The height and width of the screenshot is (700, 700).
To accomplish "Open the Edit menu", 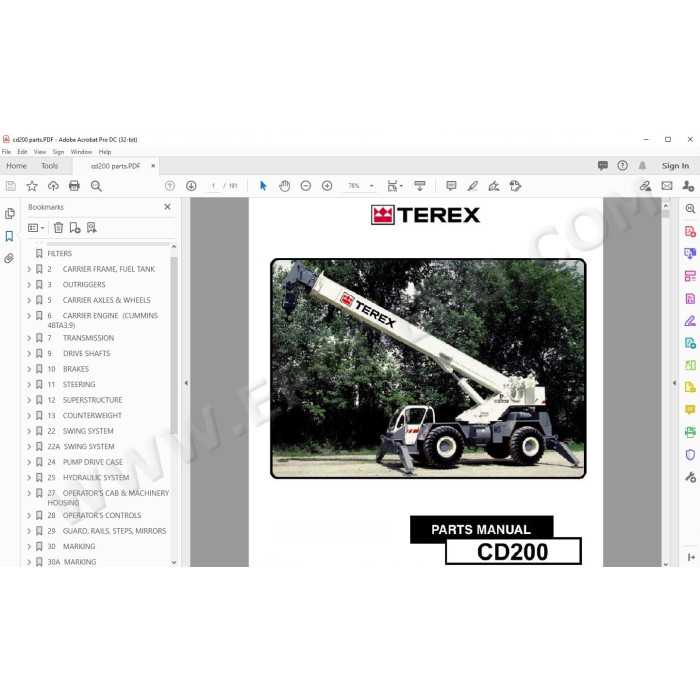I will click(x=22, y=152).
